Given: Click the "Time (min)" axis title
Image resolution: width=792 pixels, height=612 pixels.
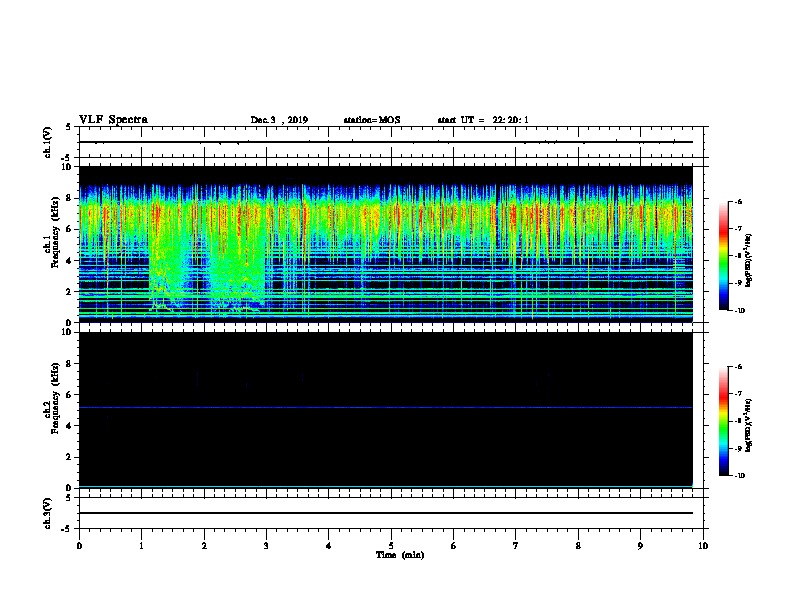Looking at the screenshot, I should coord(400,555).
